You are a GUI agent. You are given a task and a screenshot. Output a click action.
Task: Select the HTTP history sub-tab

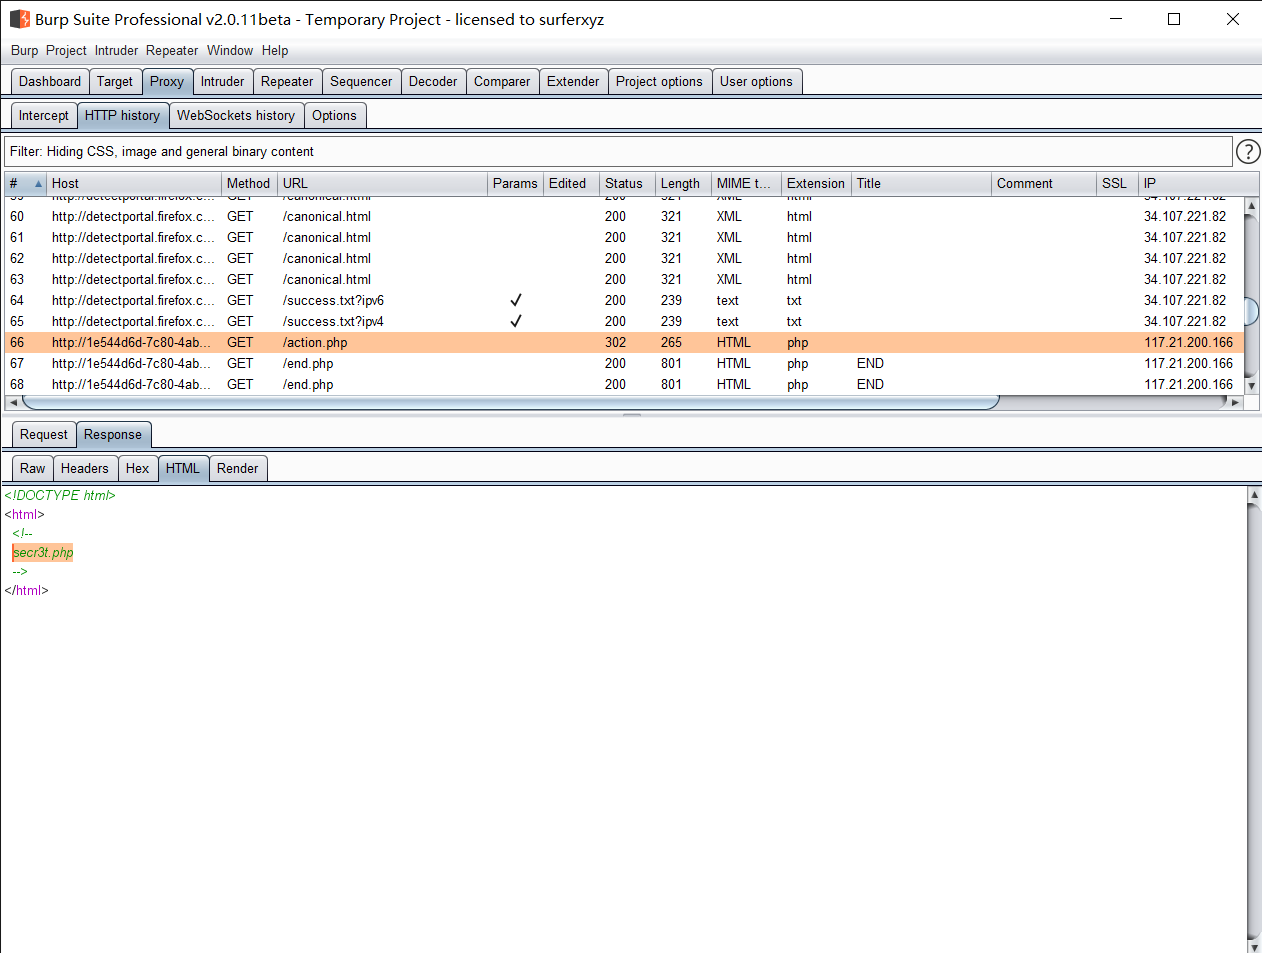point(122,115)
